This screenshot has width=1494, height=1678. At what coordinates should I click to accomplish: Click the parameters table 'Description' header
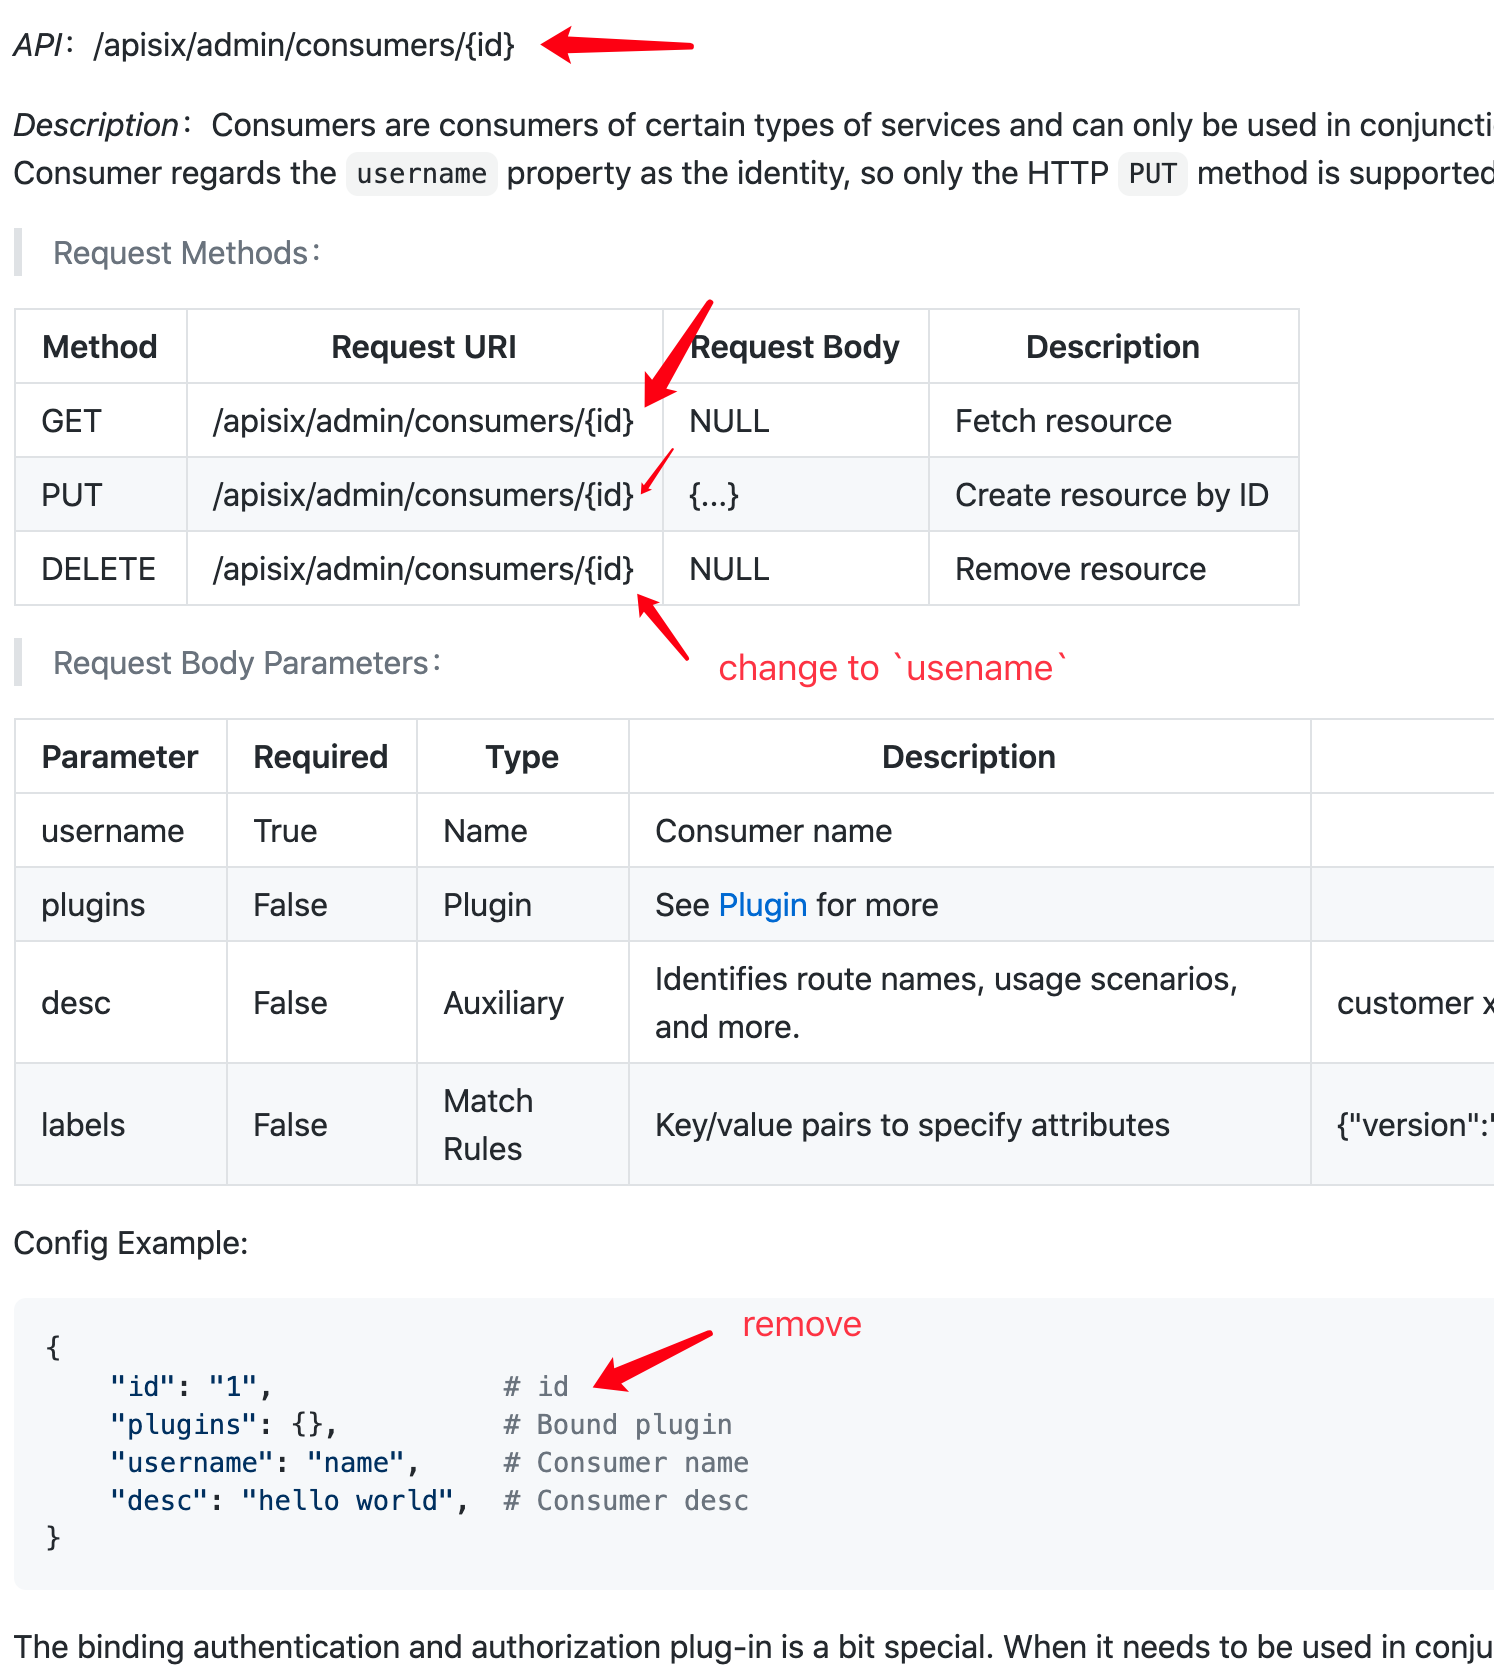click(x=969, y=757)
